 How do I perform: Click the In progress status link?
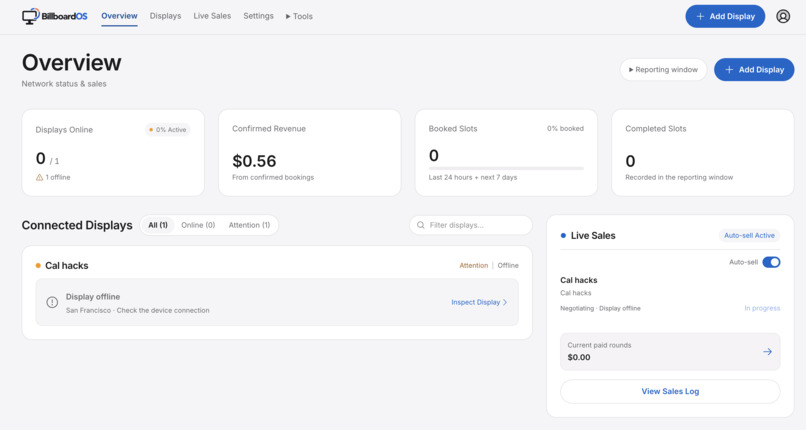762,308
